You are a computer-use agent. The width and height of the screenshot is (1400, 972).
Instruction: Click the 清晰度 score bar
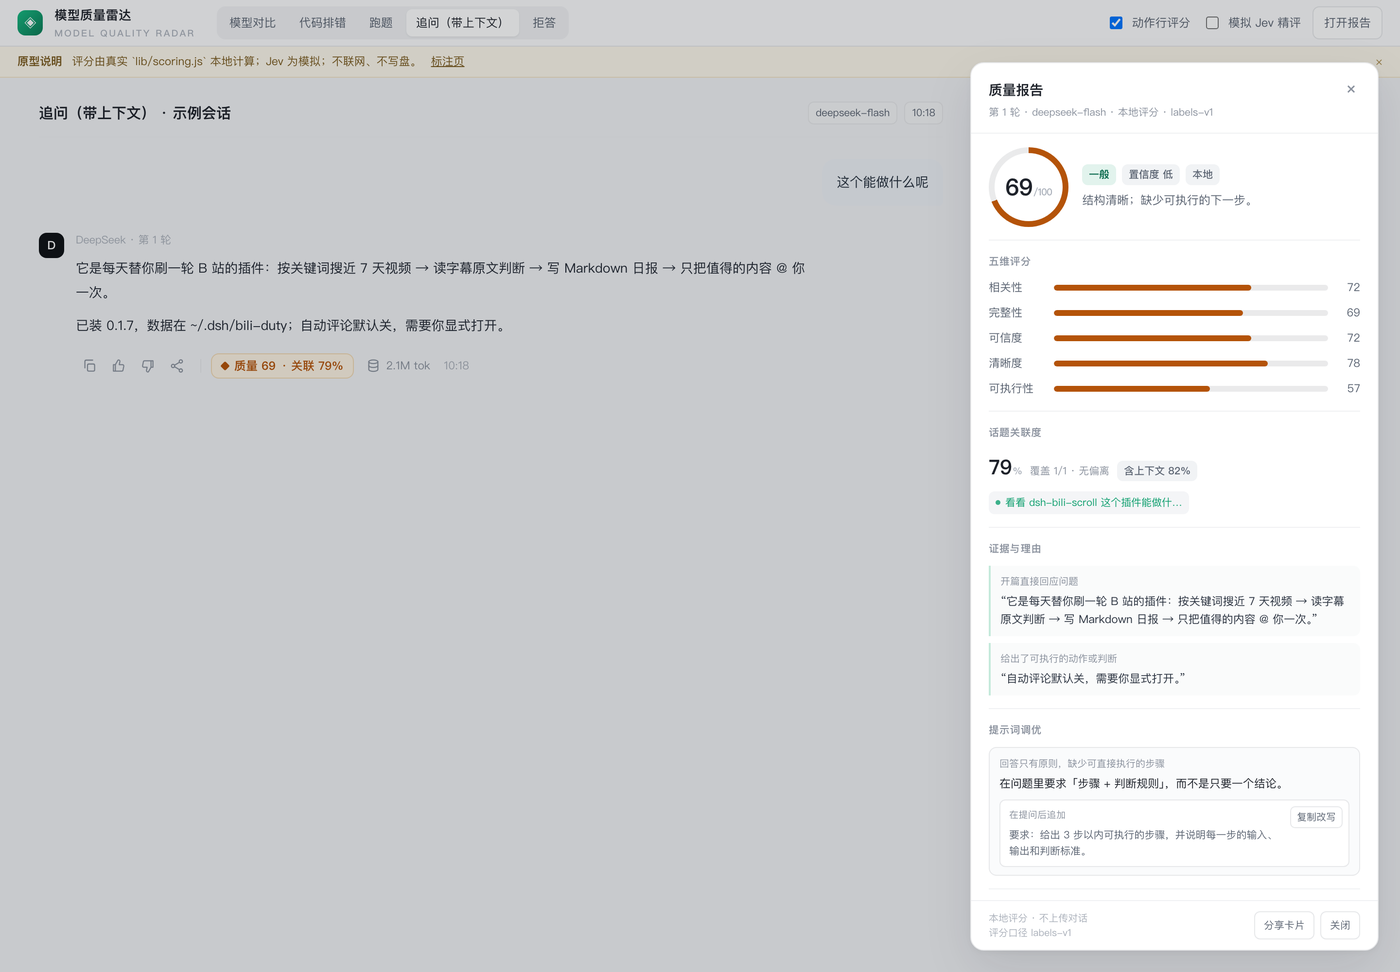[1191, 364]
